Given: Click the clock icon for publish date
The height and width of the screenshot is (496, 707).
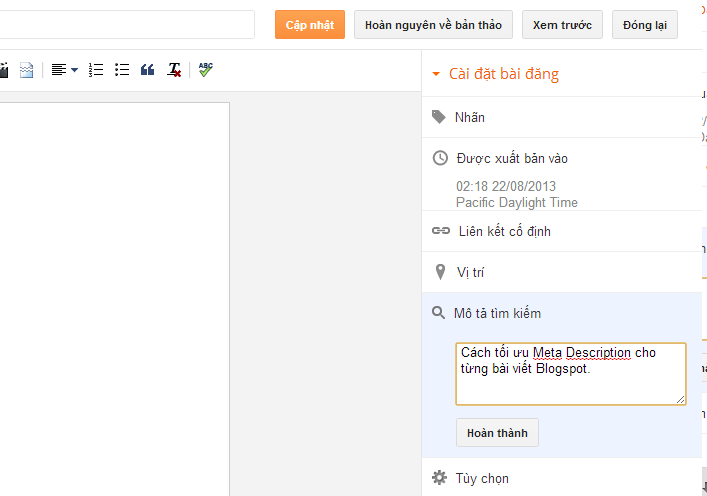Looking at the screenshot, I should coord(440,158).
